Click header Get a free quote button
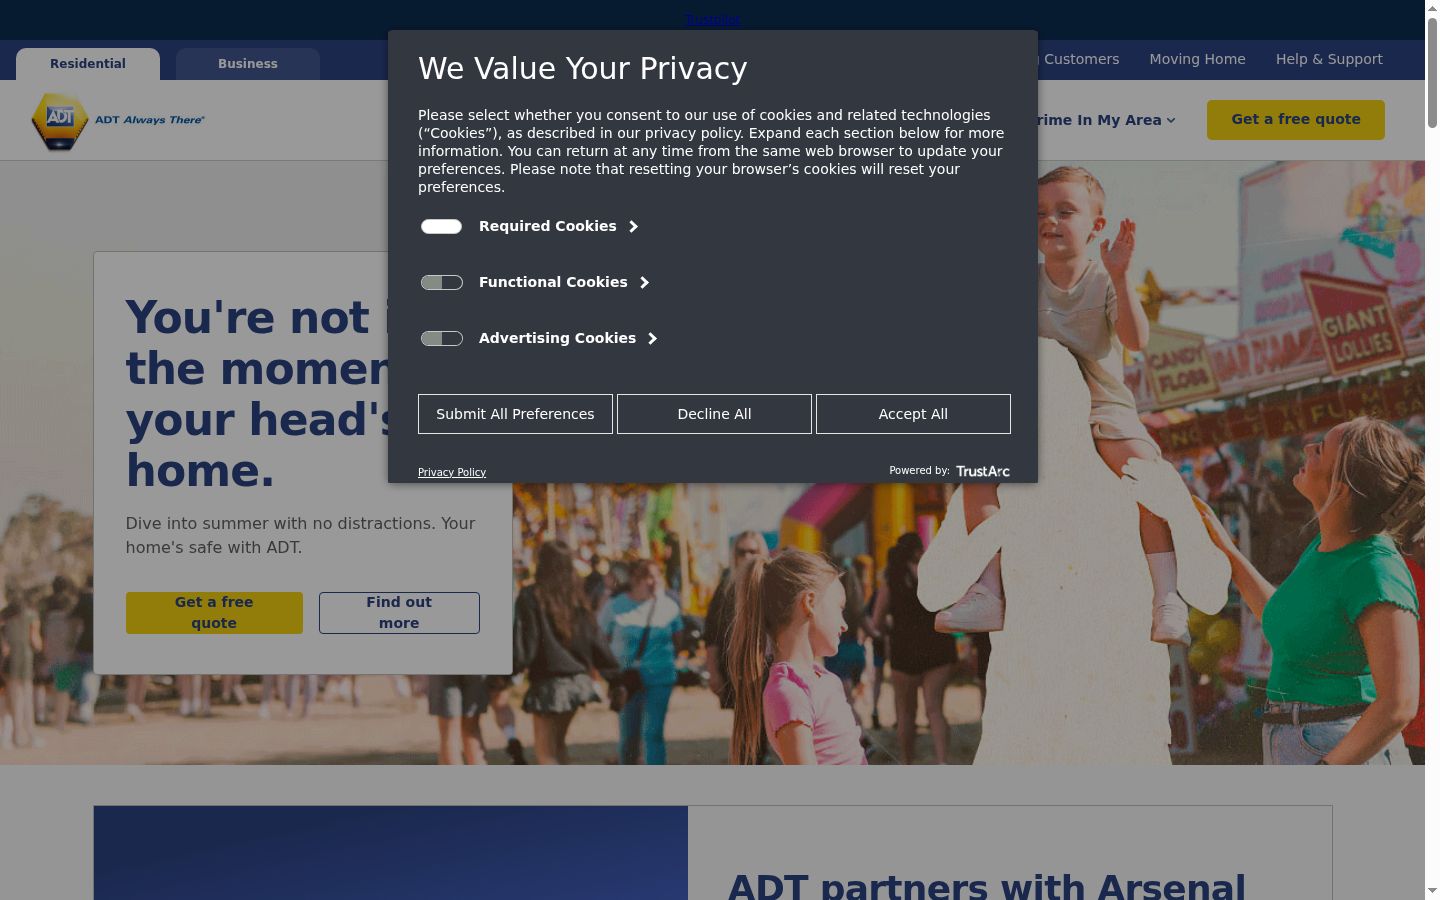This screenshot has height=900, width=1440. [x=1296, y=120]
